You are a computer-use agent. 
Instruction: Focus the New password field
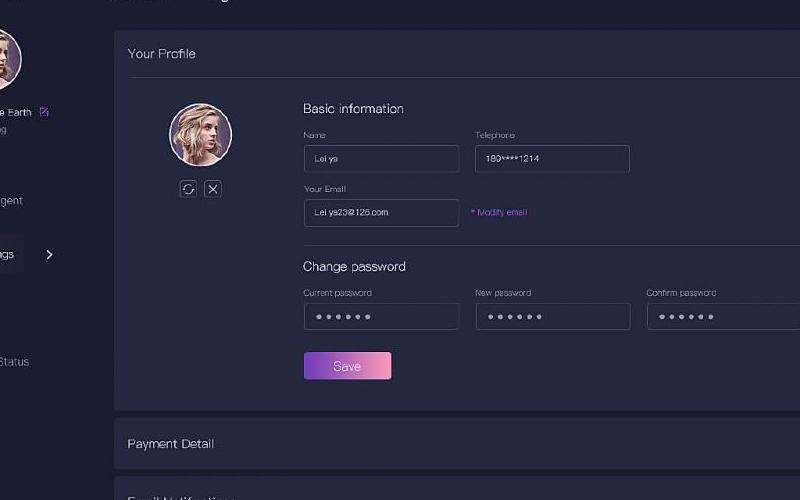552,317
